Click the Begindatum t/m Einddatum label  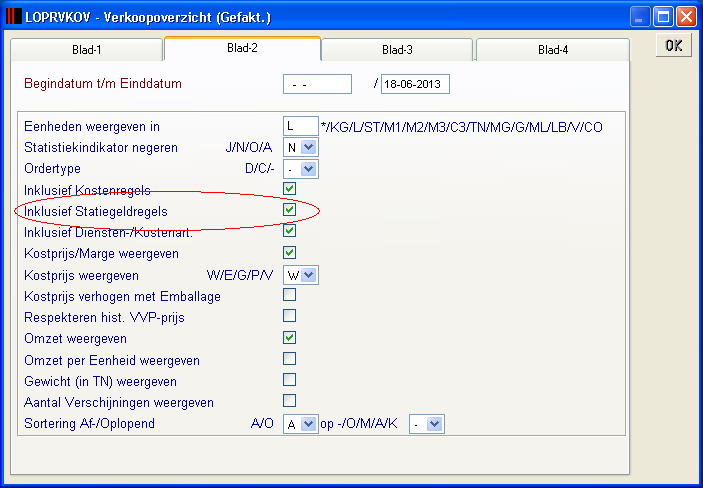point(103,84)
